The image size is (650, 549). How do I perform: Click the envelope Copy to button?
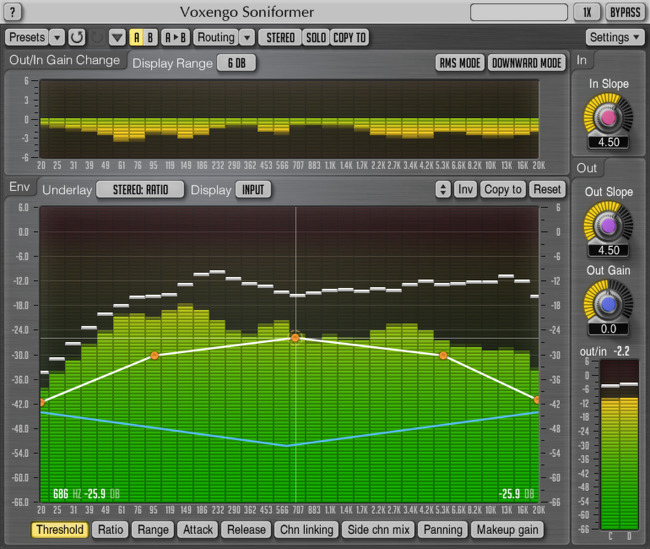503,189
